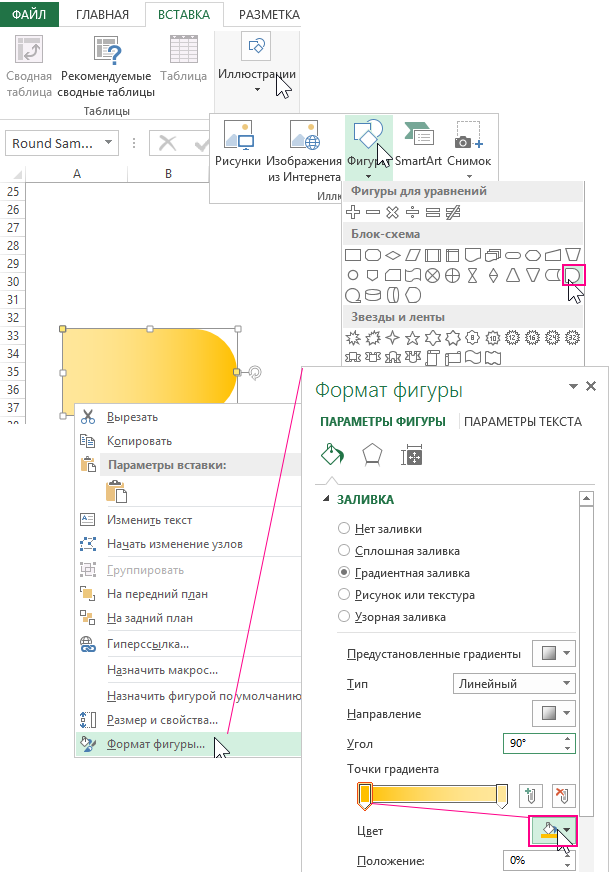Open Предустановленные градиенты dropdown
Screen dimensions: 609x872
coord(554,653)
